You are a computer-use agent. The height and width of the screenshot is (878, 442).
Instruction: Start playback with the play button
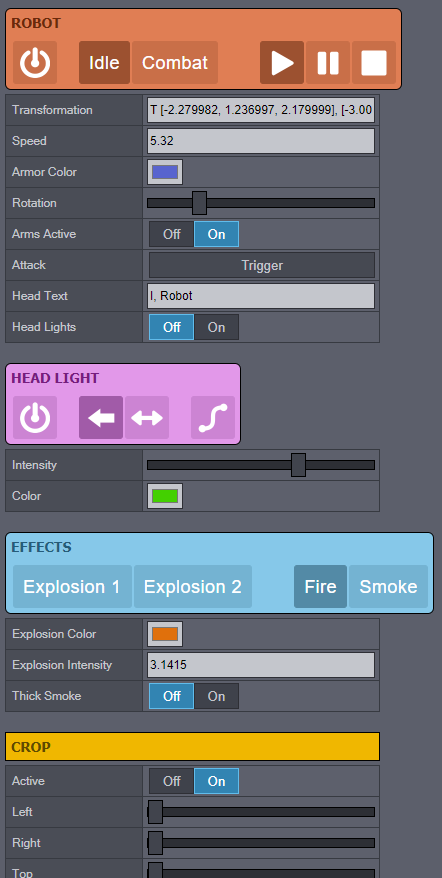282,63
